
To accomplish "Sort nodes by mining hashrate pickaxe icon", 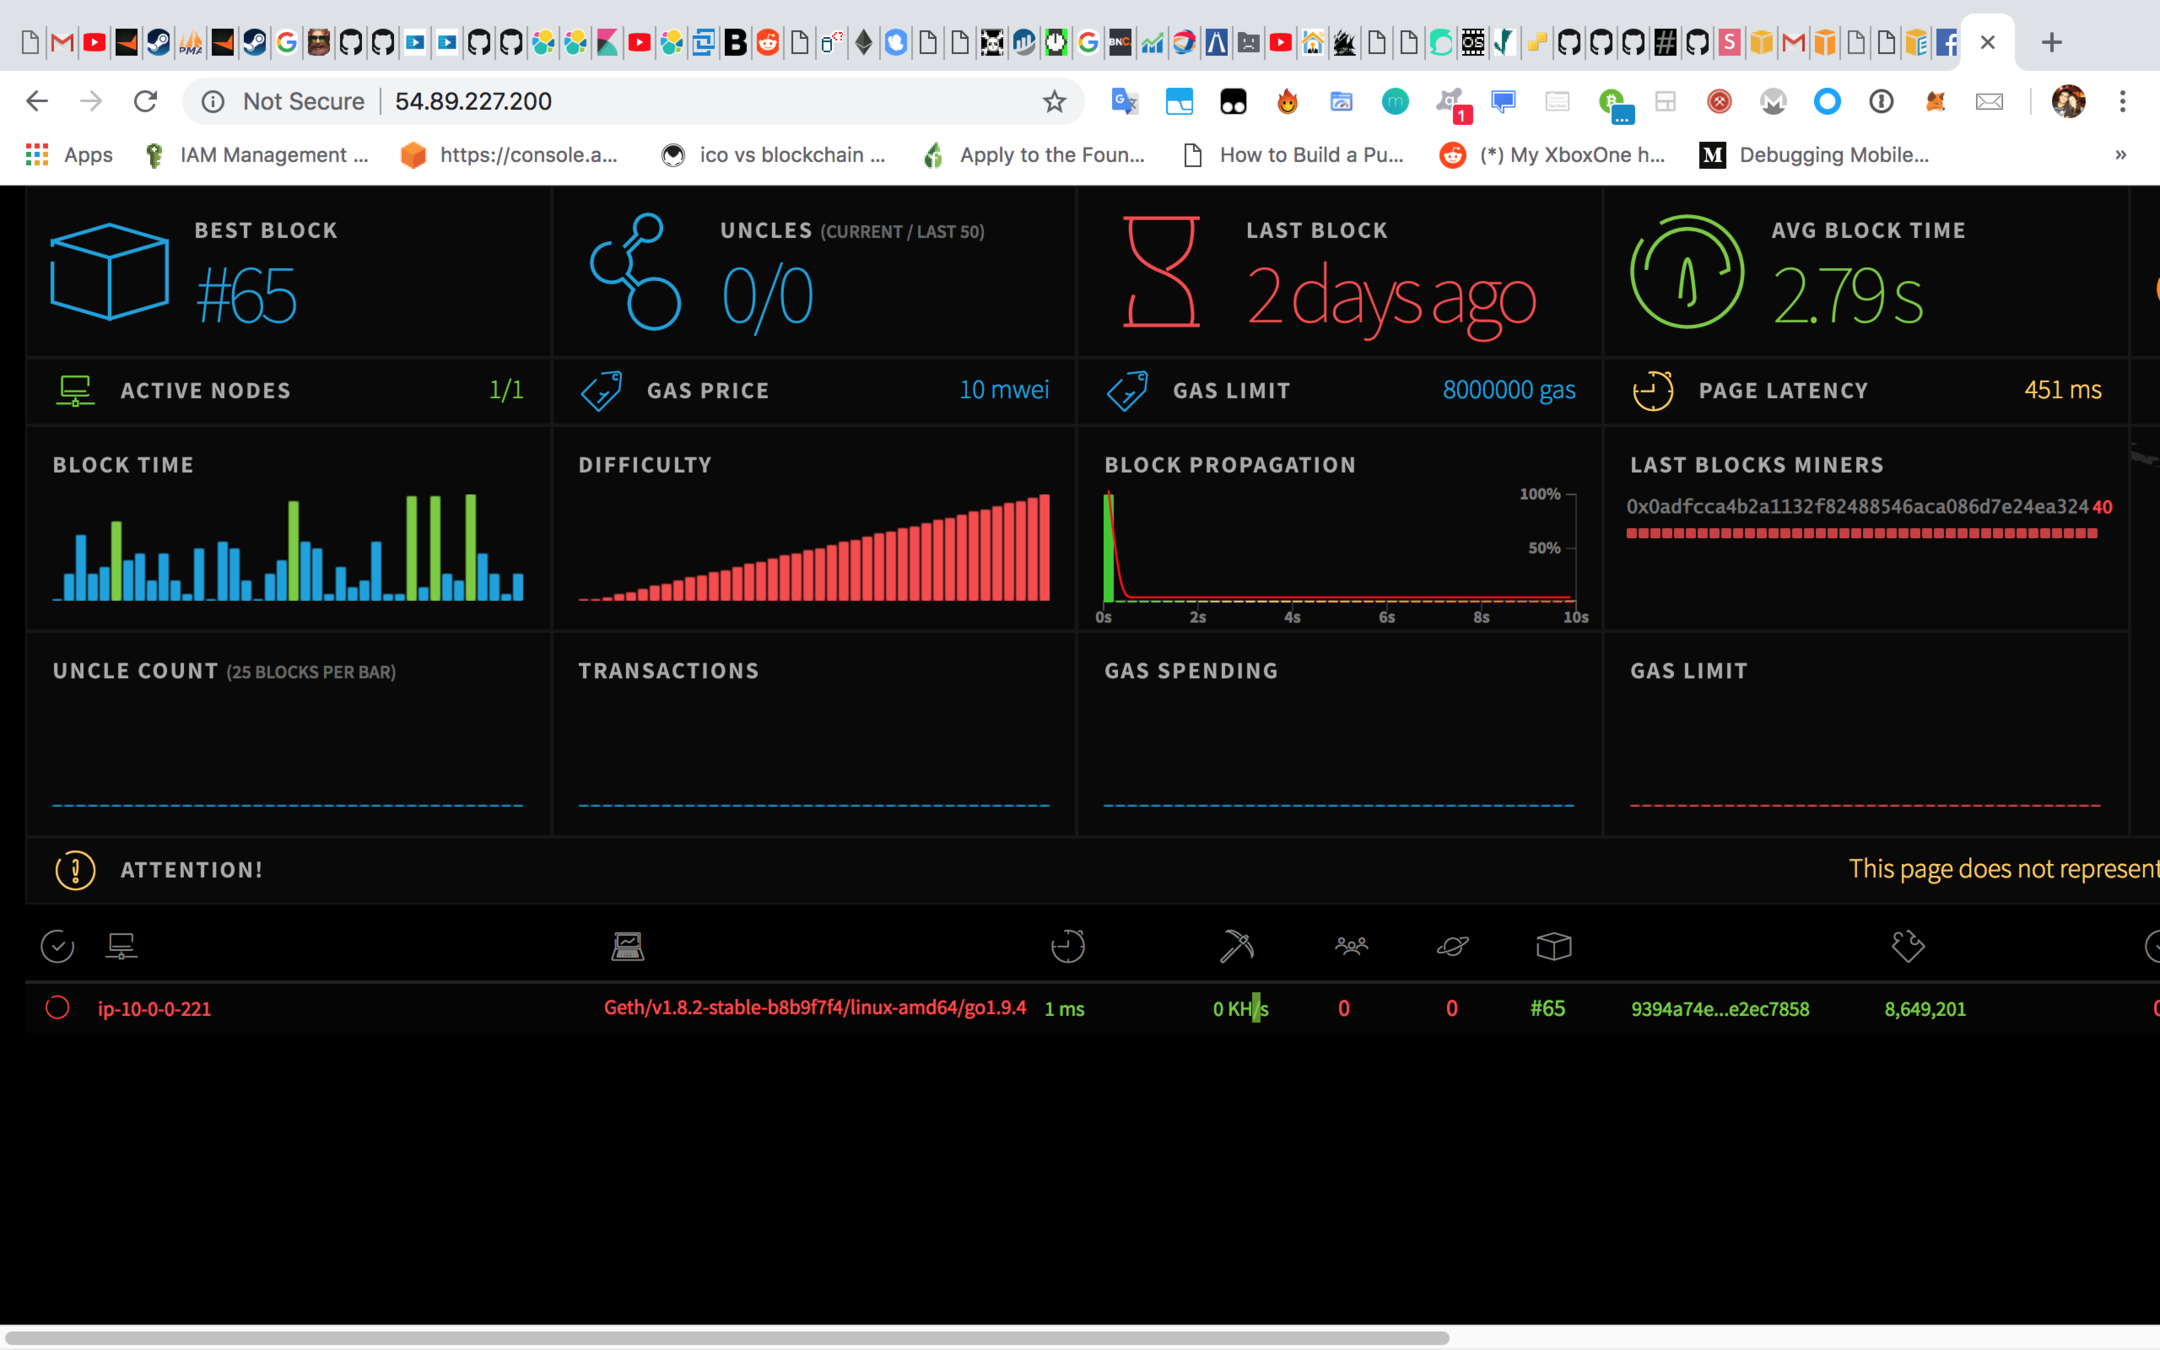I will 1236,946.
